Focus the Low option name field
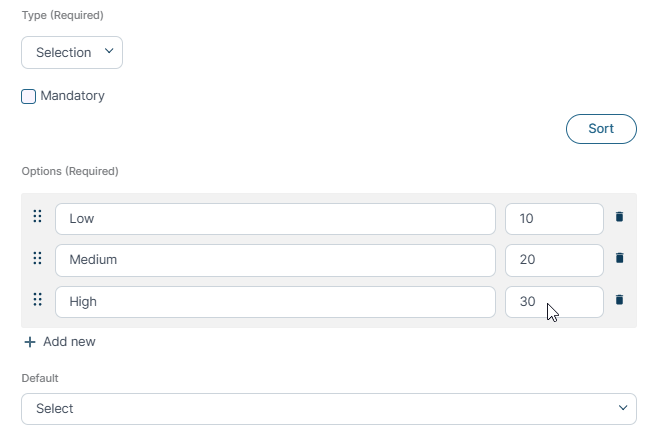The height and width of the screenshot is (436, 654). point(275,219)
